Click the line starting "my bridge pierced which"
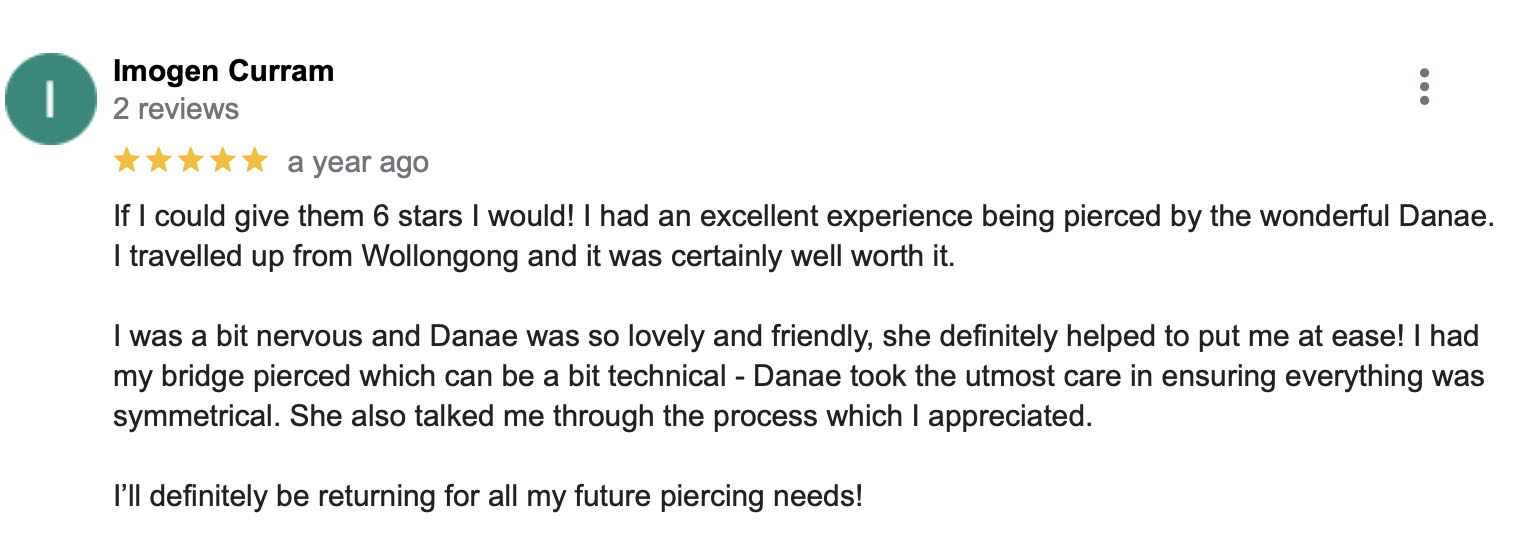This screenshot has width=1540, height=534. point(799,377)
